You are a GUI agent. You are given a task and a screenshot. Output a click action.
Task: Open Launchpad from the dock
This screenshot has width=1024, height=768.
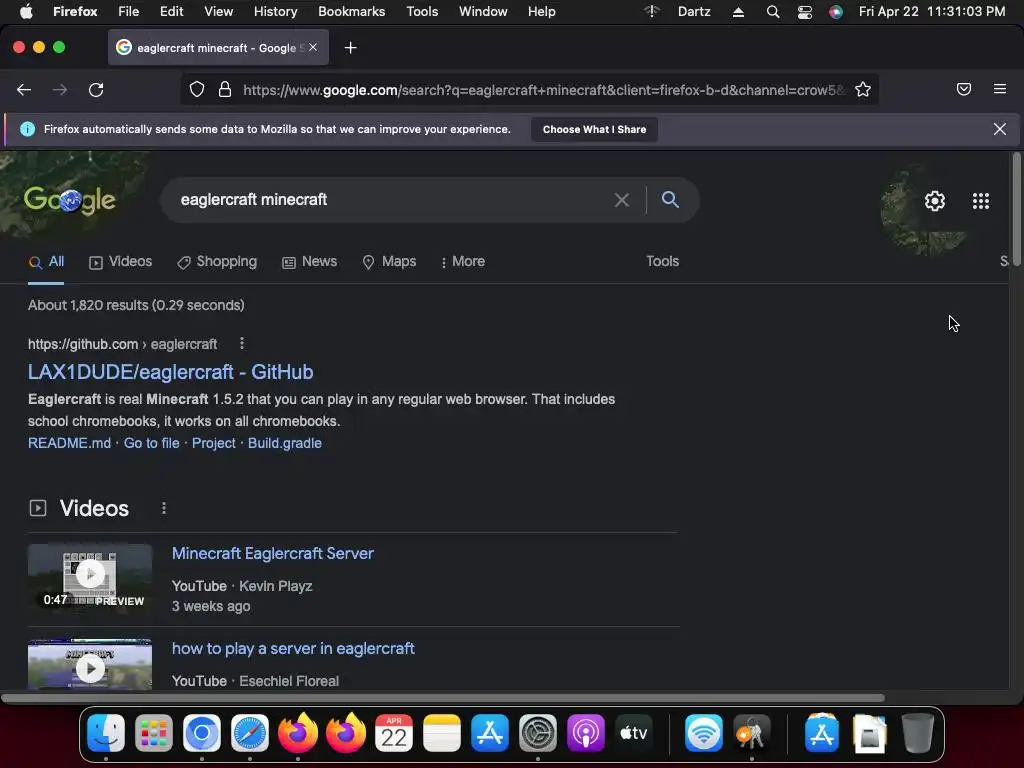(153, 733)
